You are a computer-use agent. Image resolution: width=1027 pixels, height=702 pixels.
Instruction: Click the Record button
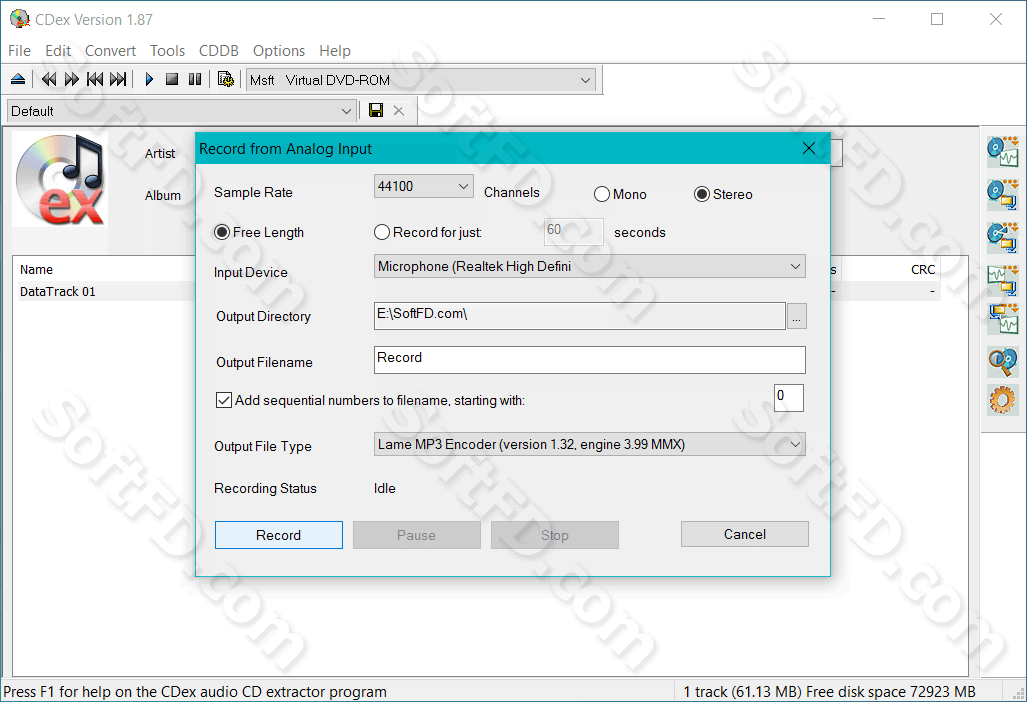pyautogui.click(x=278, y=535)
